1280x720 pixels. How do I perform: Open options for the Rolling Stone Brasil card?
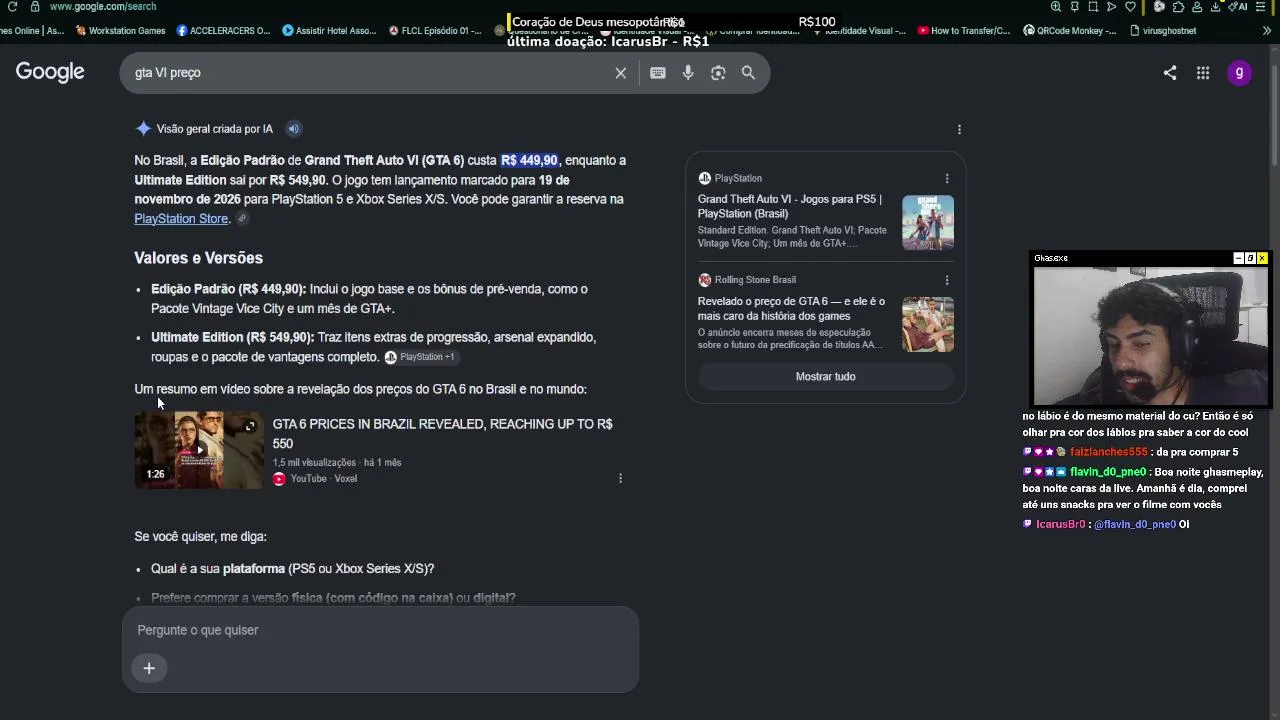click(x=947, y=280)
